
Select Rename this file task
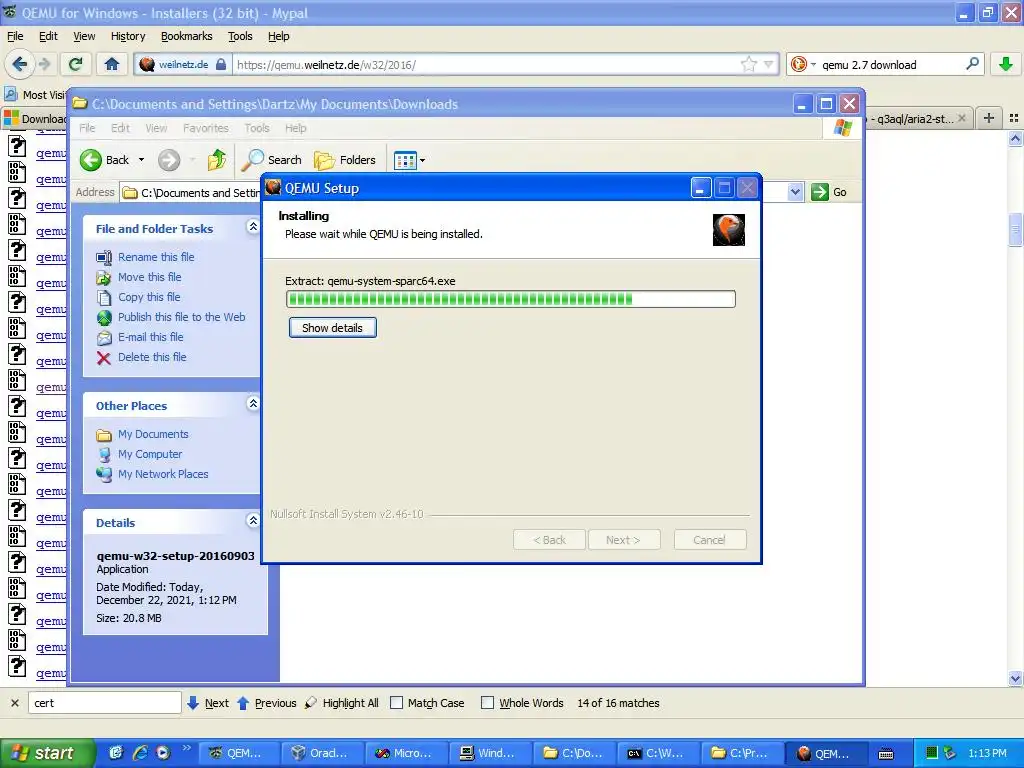coord(155,257)
